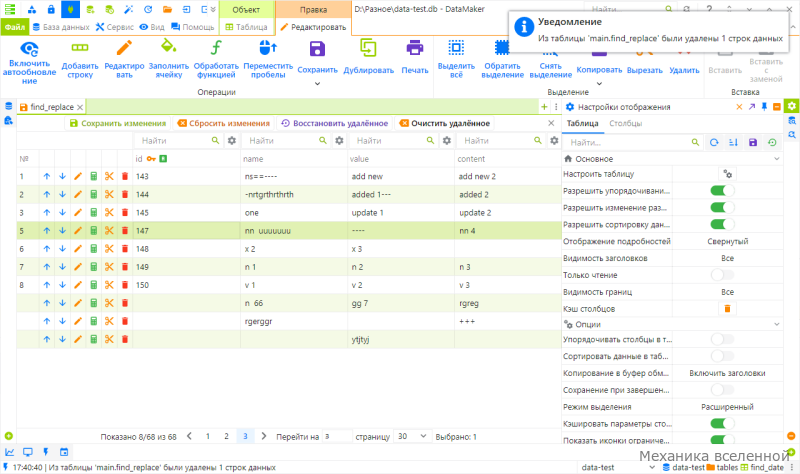Screen dimensions: 800x474
Task: Click Очистить удалённое button
Action: [x=445, y=123]
